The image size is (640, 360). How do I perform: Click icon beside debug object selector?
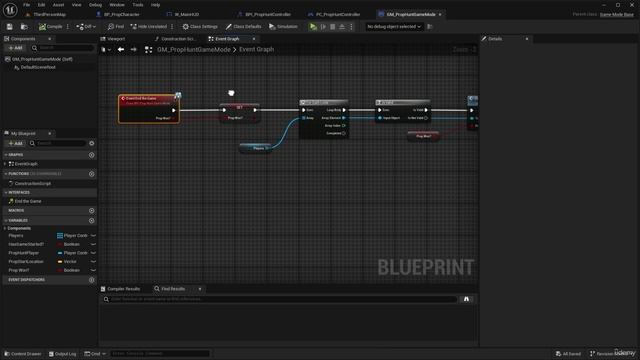click(429, 27)
